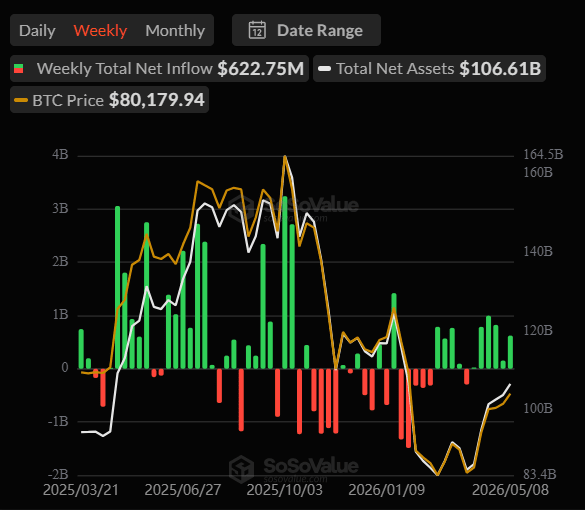Click the orange BTC Price legend swatch
585x510 pixels.
click(21, 100)
